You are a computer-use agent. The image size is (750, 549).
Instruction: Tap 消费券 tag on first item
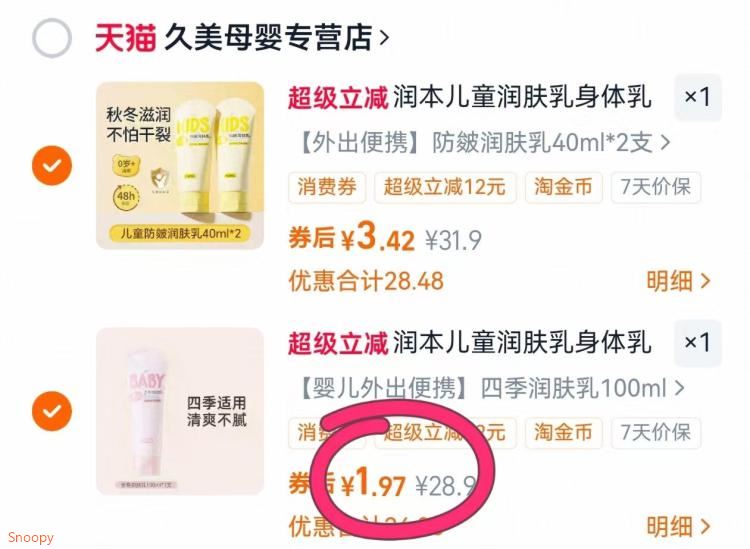[x=327, y=187]
